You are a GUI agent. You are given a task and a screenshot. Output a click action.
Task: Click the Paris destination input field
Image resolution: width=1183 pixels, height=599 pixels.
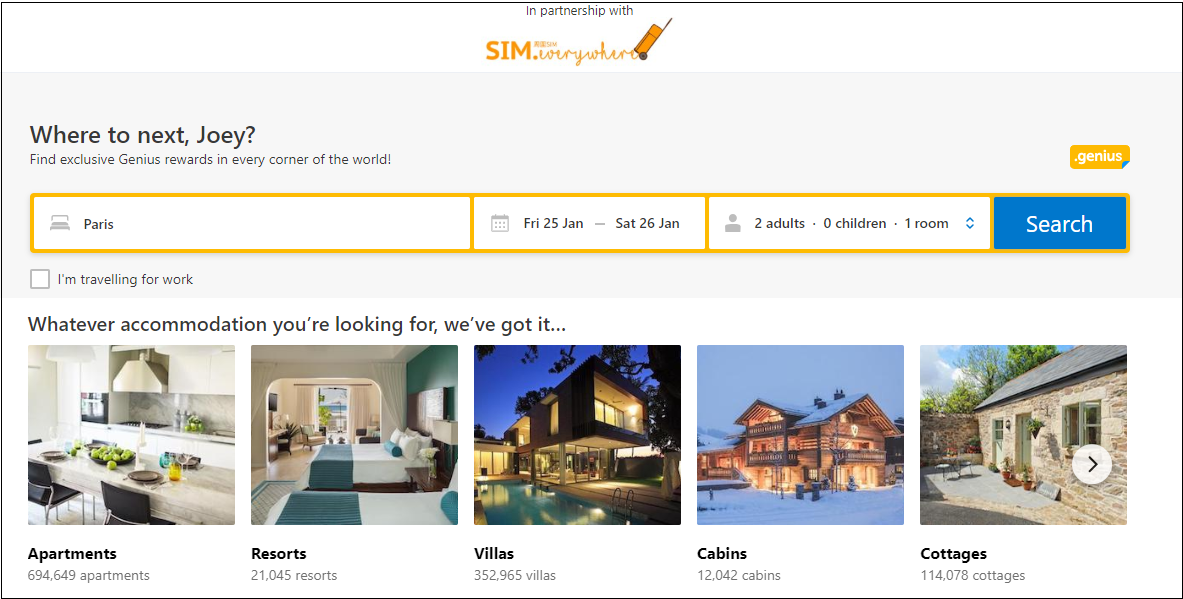coord(252,223)
